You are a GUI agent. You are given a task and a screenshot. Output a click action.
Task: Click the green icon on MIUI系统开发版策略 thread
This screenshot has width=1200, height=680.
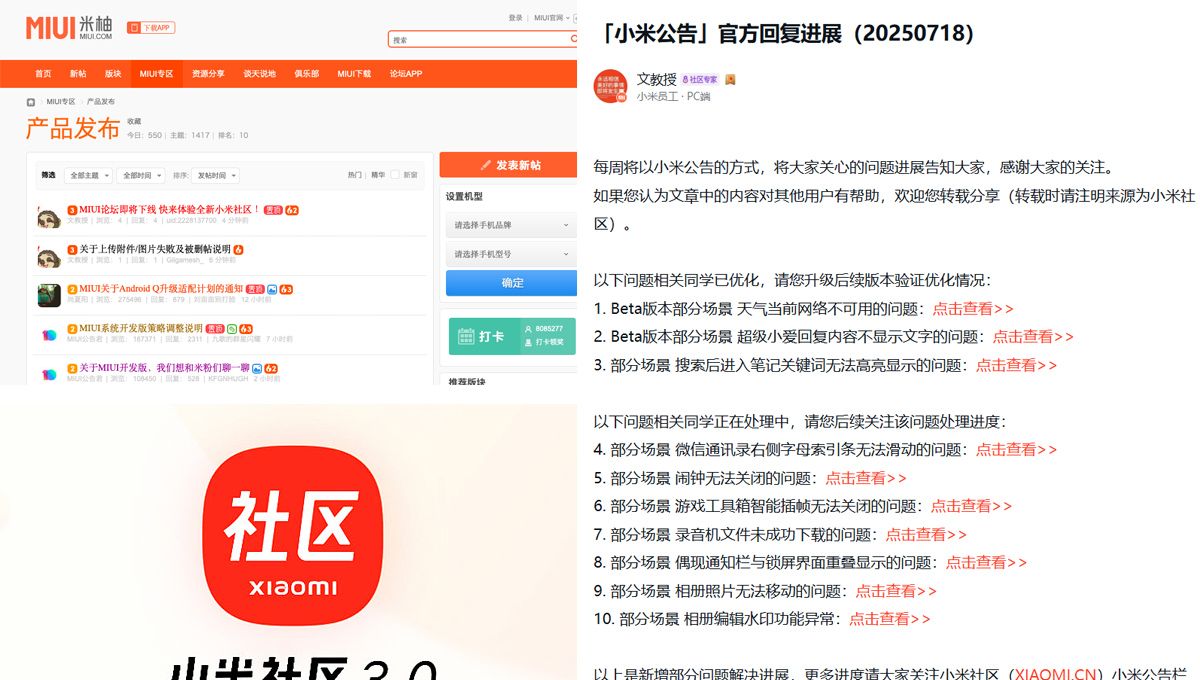(x=232, y=328)
